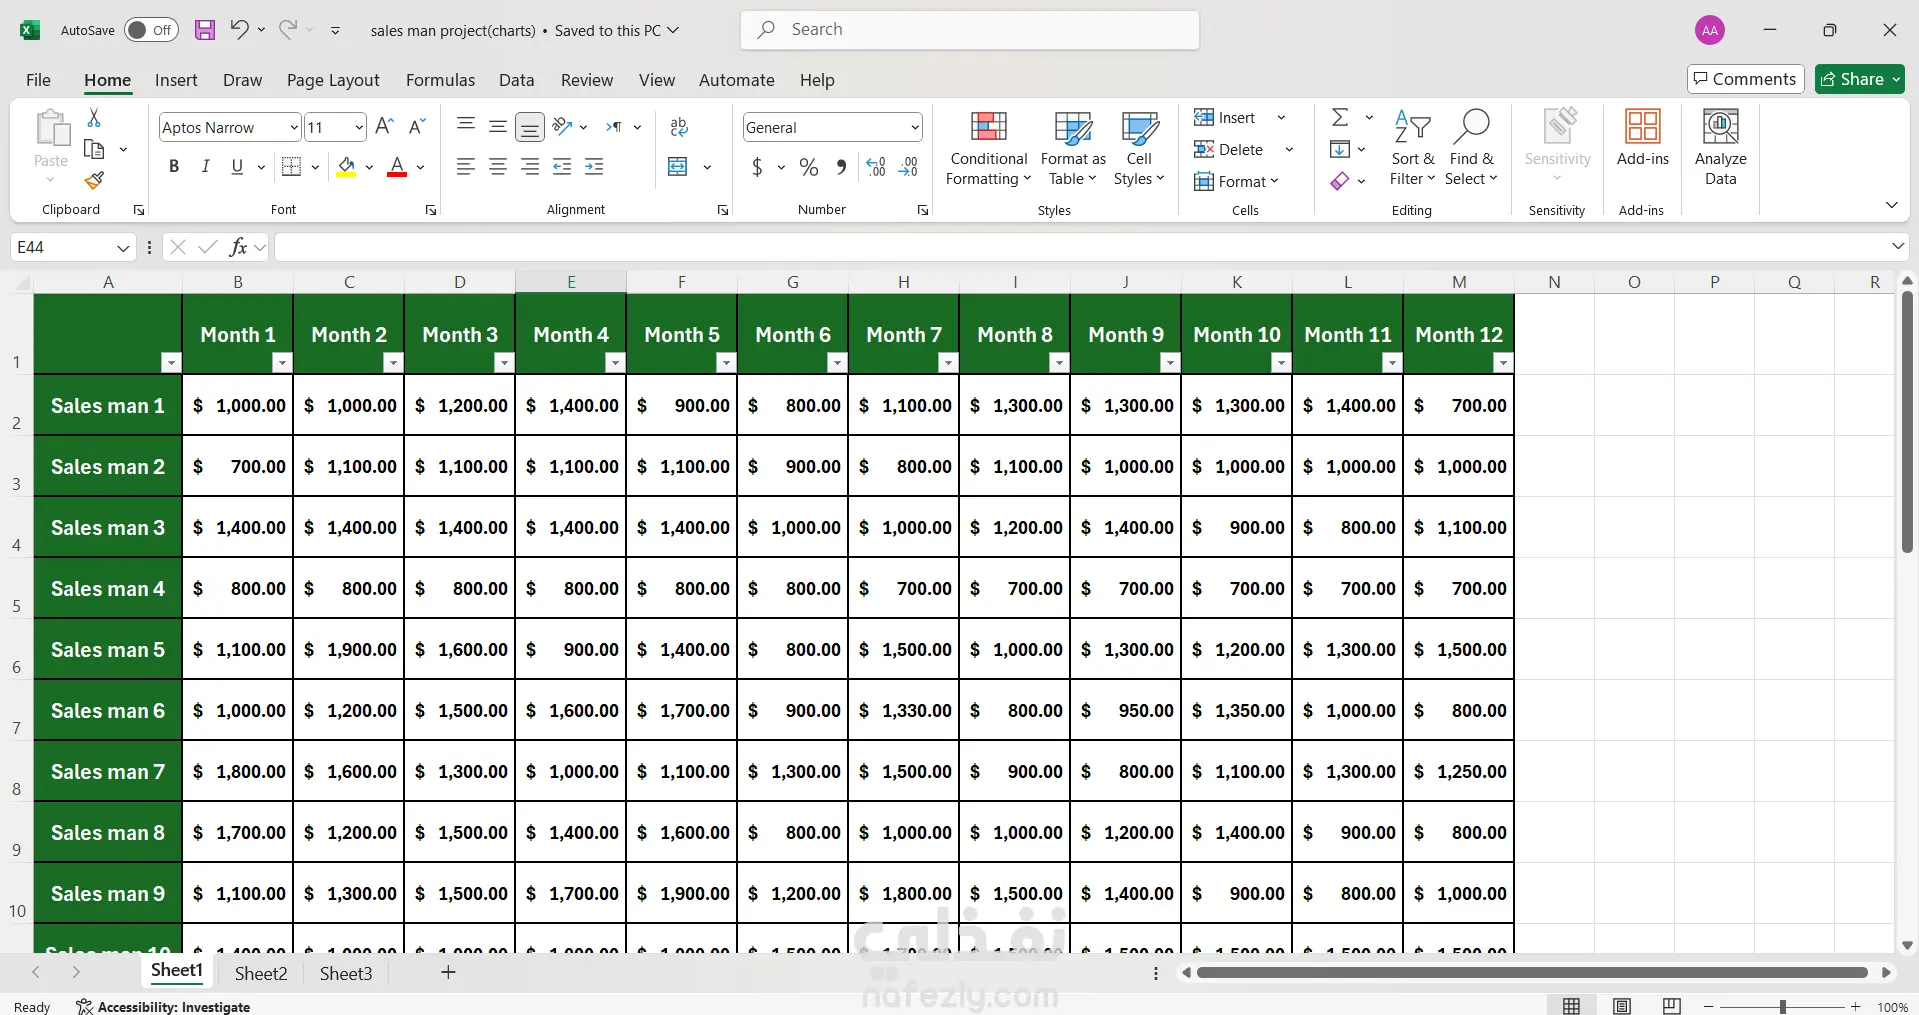The image size is (1919, 1015).
Task: Select the Cut scissors icon
Action: point(94,118)
